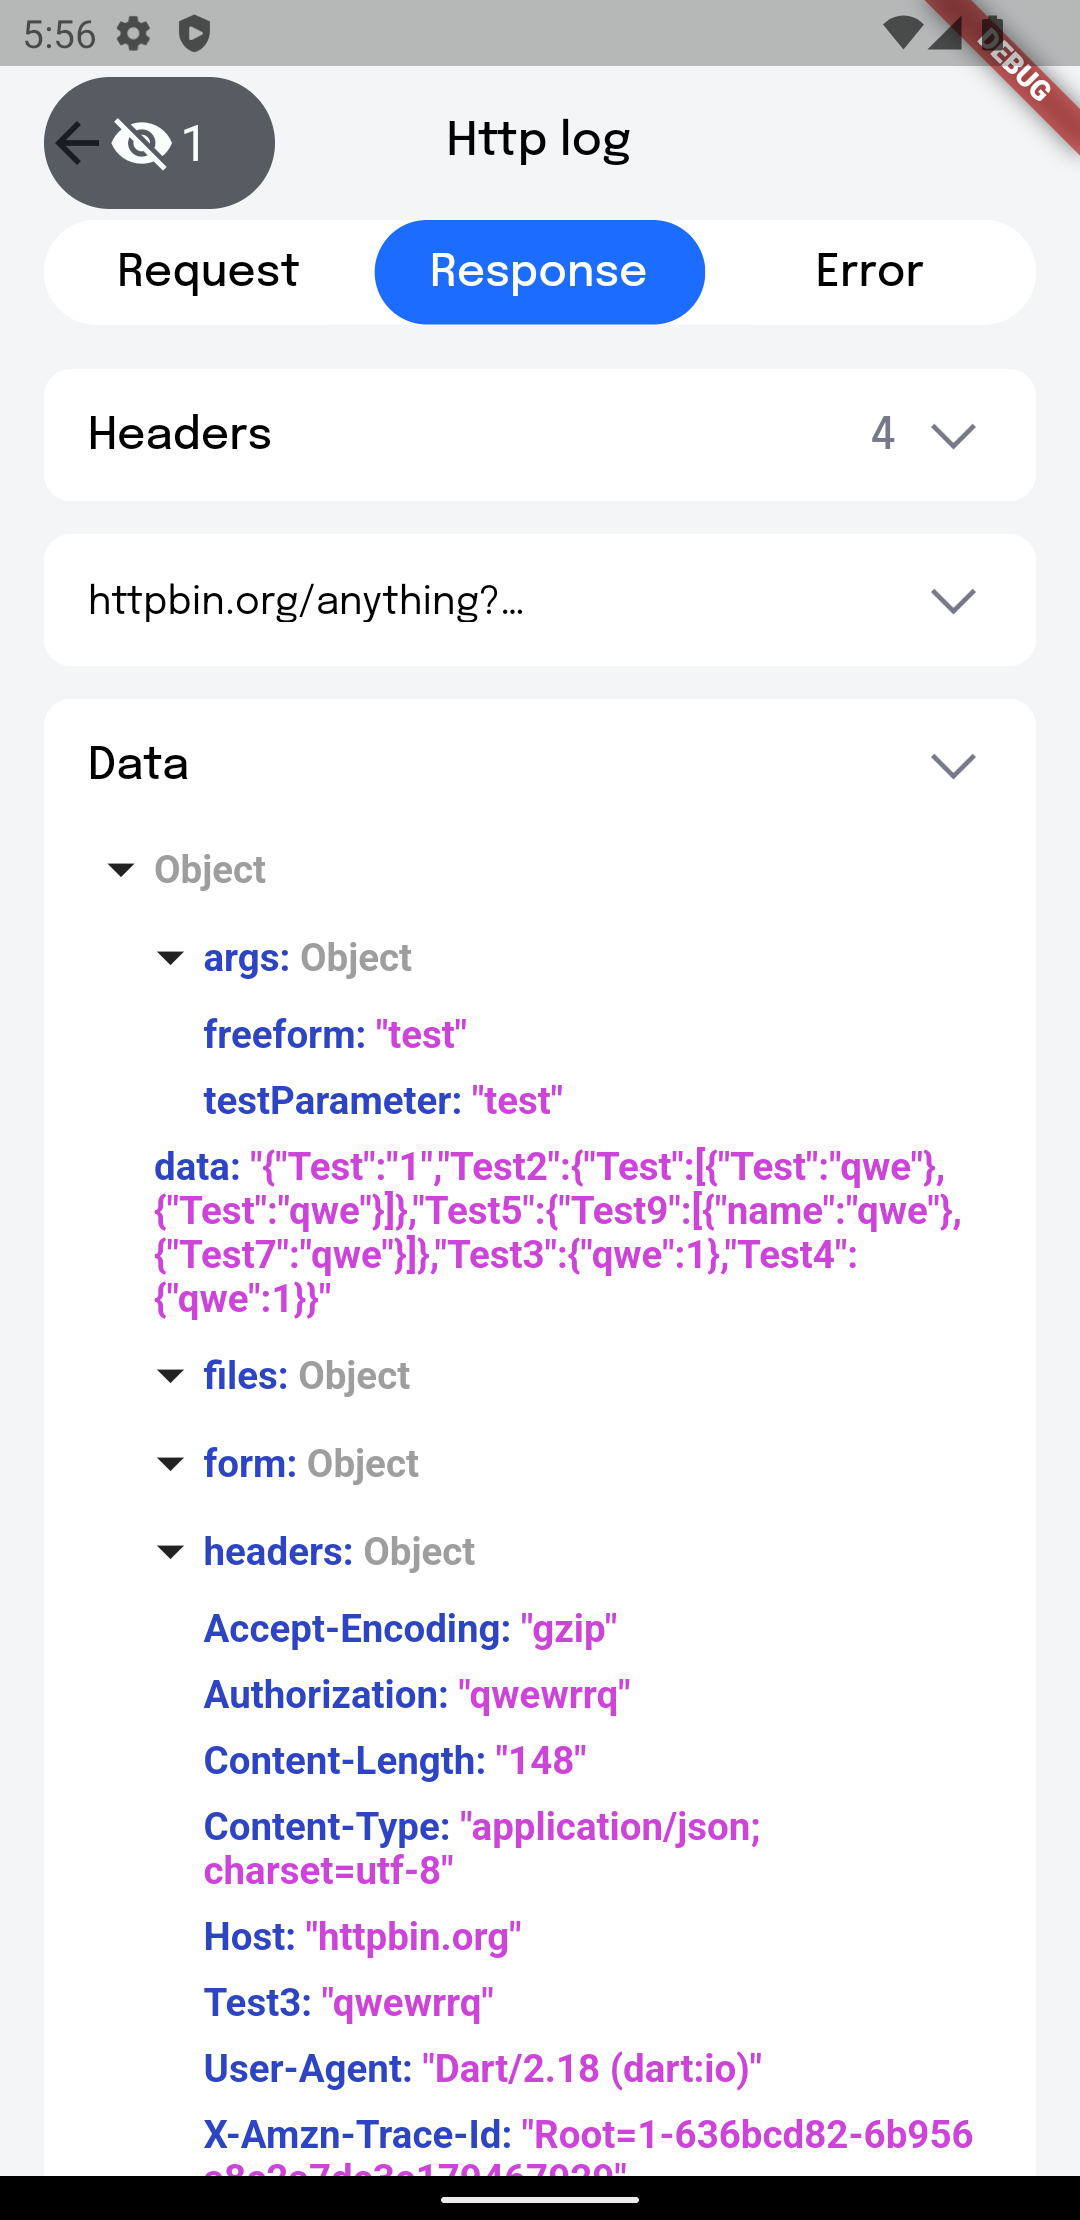Switch to the Request tab
The width and height of the screenshot is (1080, 2220).
[208, 272]
